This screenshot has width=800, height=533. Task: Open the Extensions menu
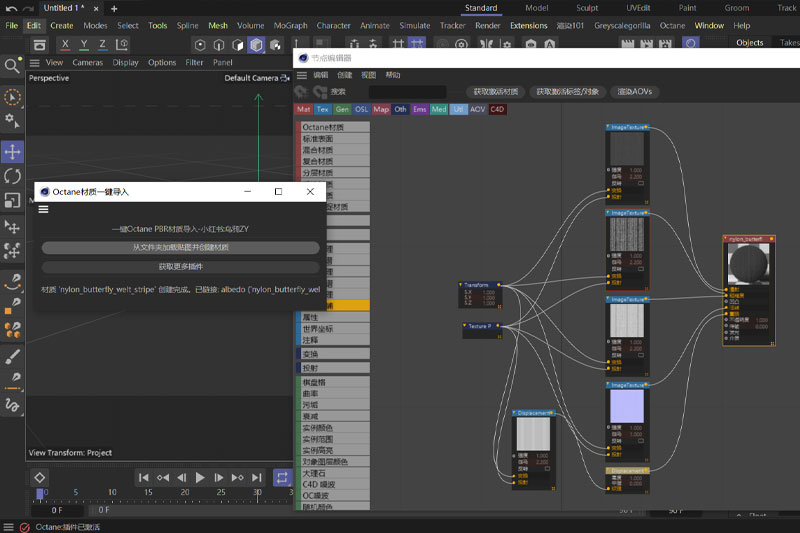pos(529,26)
